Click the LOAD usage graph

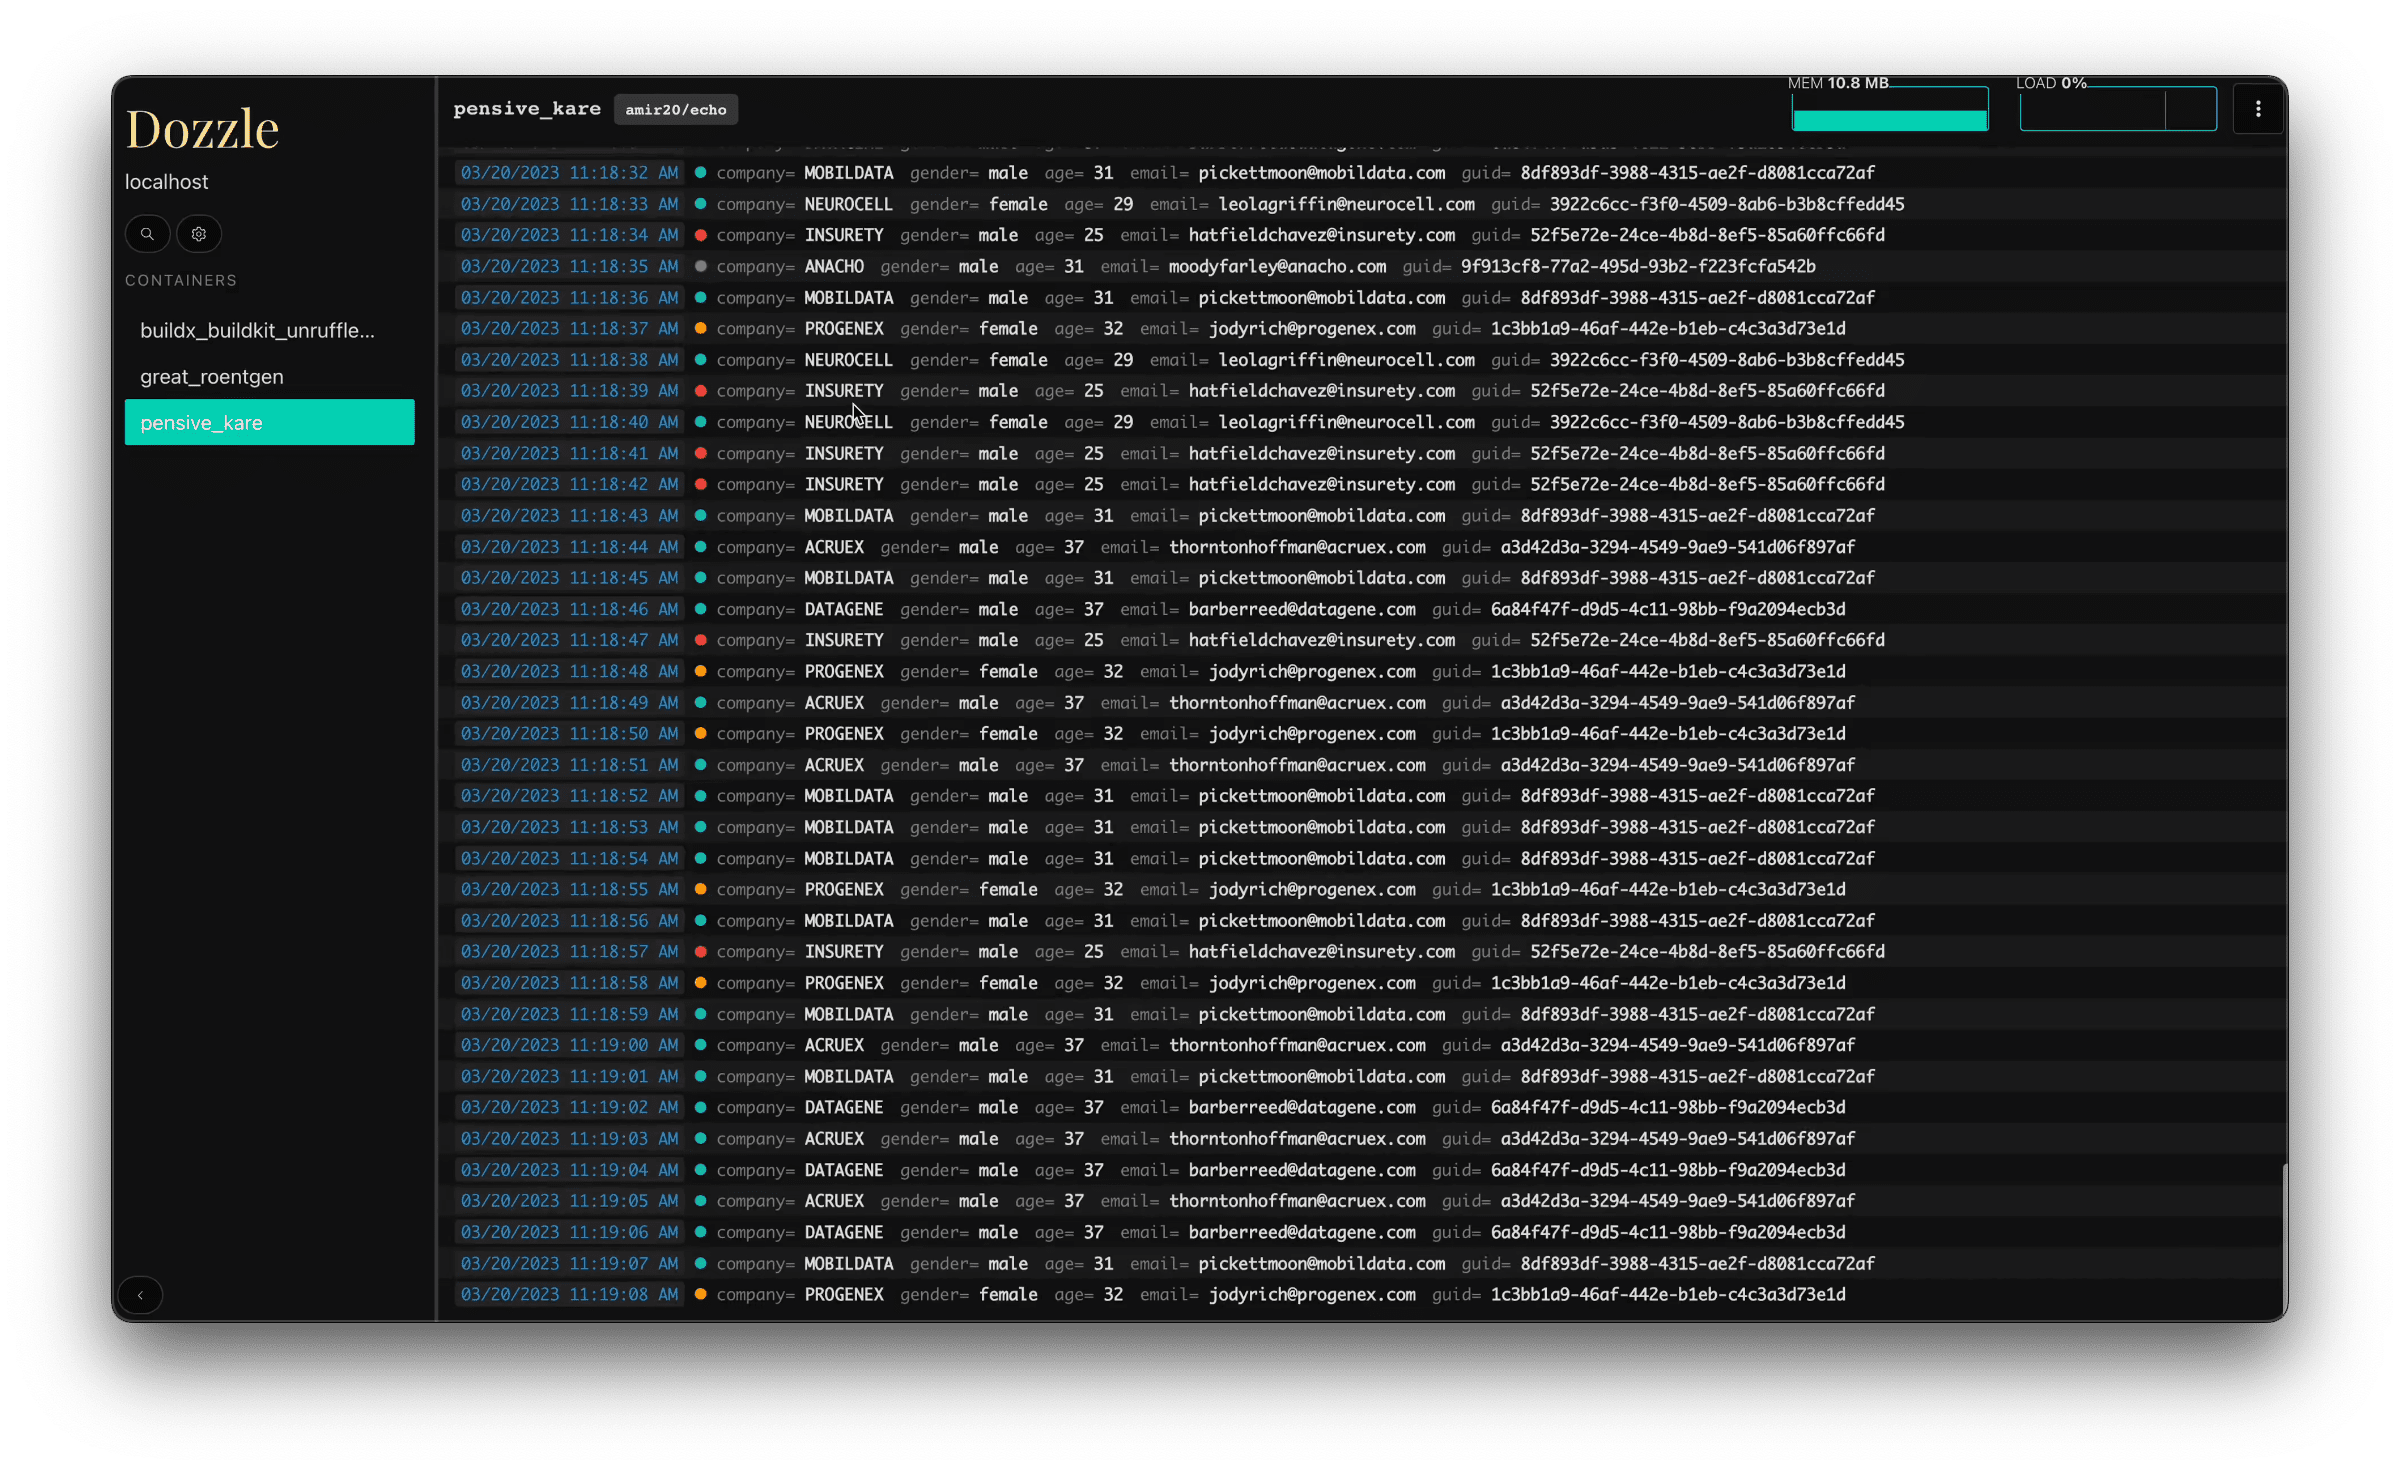point(2117,110)
